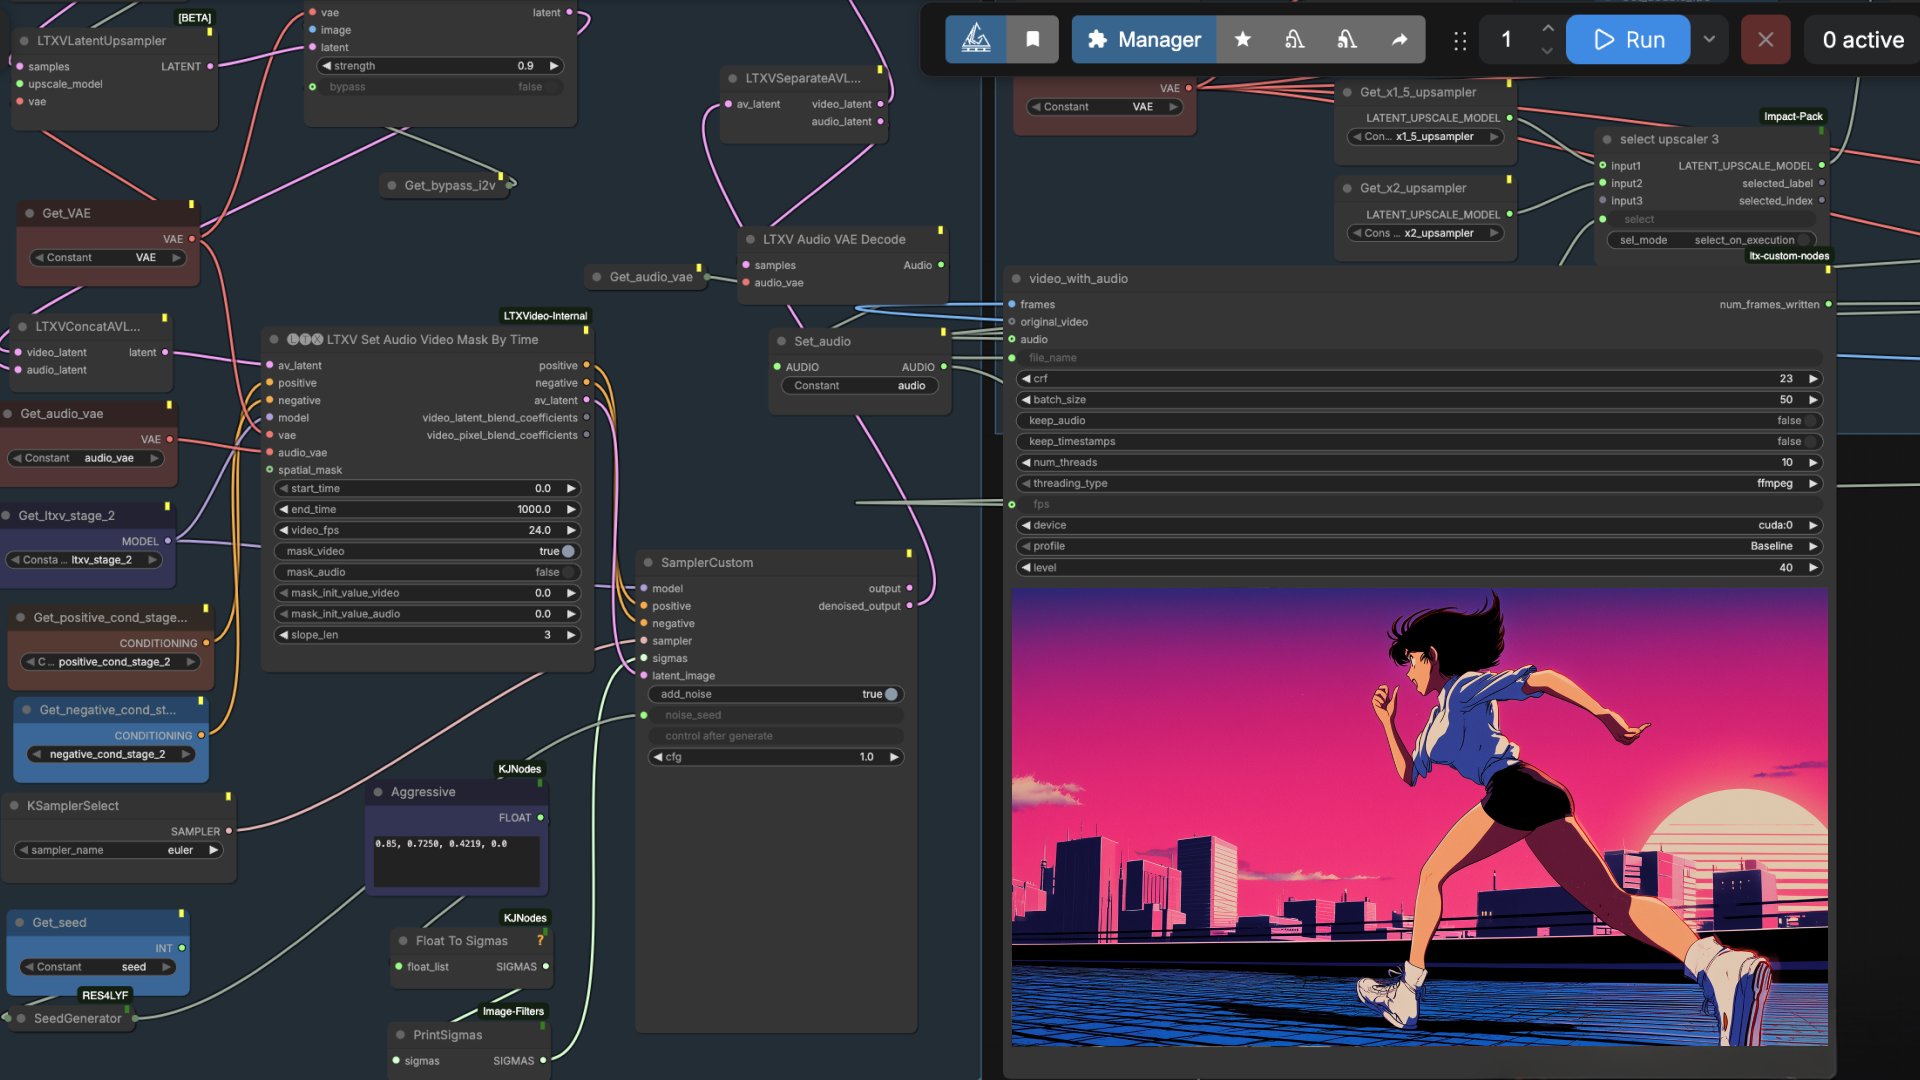Screen dimensions: 1920x1080
Task: Collapse the select upscaler 3 node dot
Action: tap(1607, 140)
